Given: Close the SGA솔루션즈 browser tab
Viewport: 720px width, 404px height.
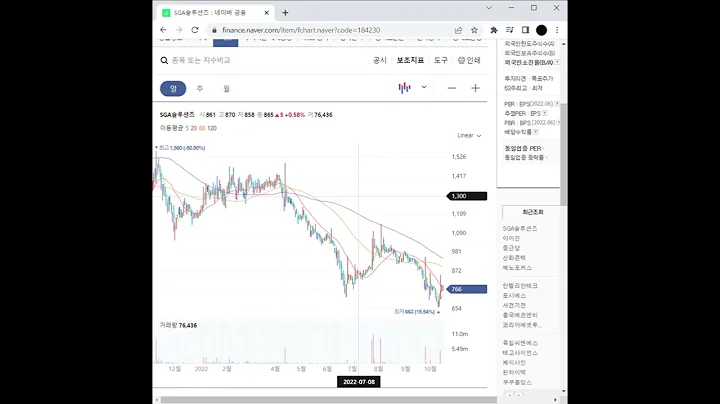Looking at the screenshot, I should tap(266, 13).
